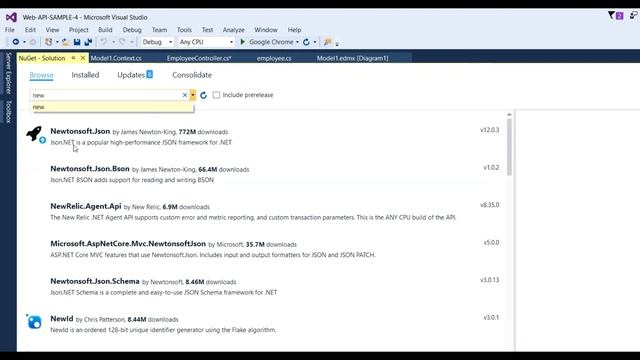The image size is (640, 360).
Task: Select the Newtonsoft.Json package
Action: click(x=262, y=136)
